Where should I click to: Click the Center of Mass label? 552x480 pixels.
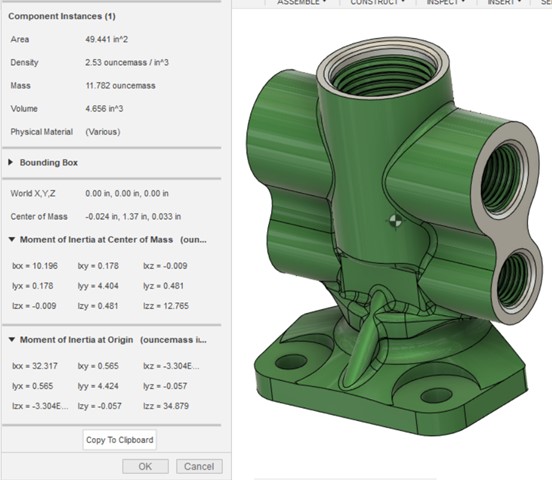coord(39,217)
